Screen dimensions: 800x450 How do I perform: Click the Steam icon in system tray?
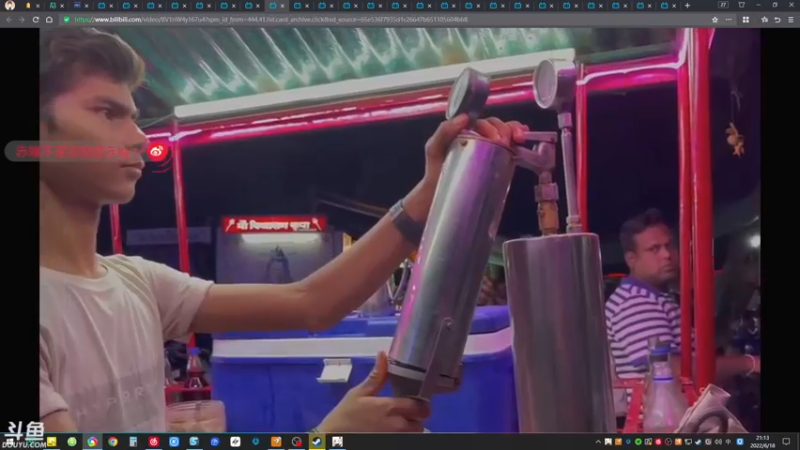click(x=698, y=442)
